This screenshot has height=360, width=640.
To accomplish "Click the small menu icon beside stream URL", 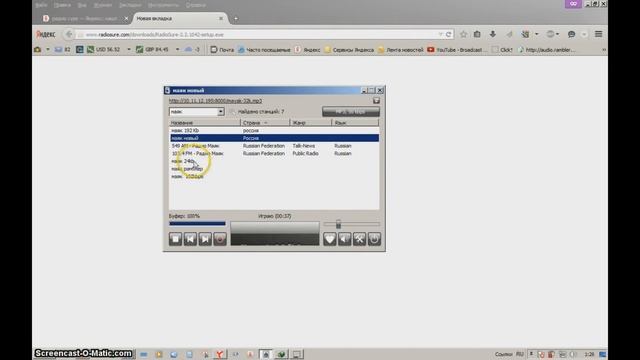I will (x=376, y=100).
